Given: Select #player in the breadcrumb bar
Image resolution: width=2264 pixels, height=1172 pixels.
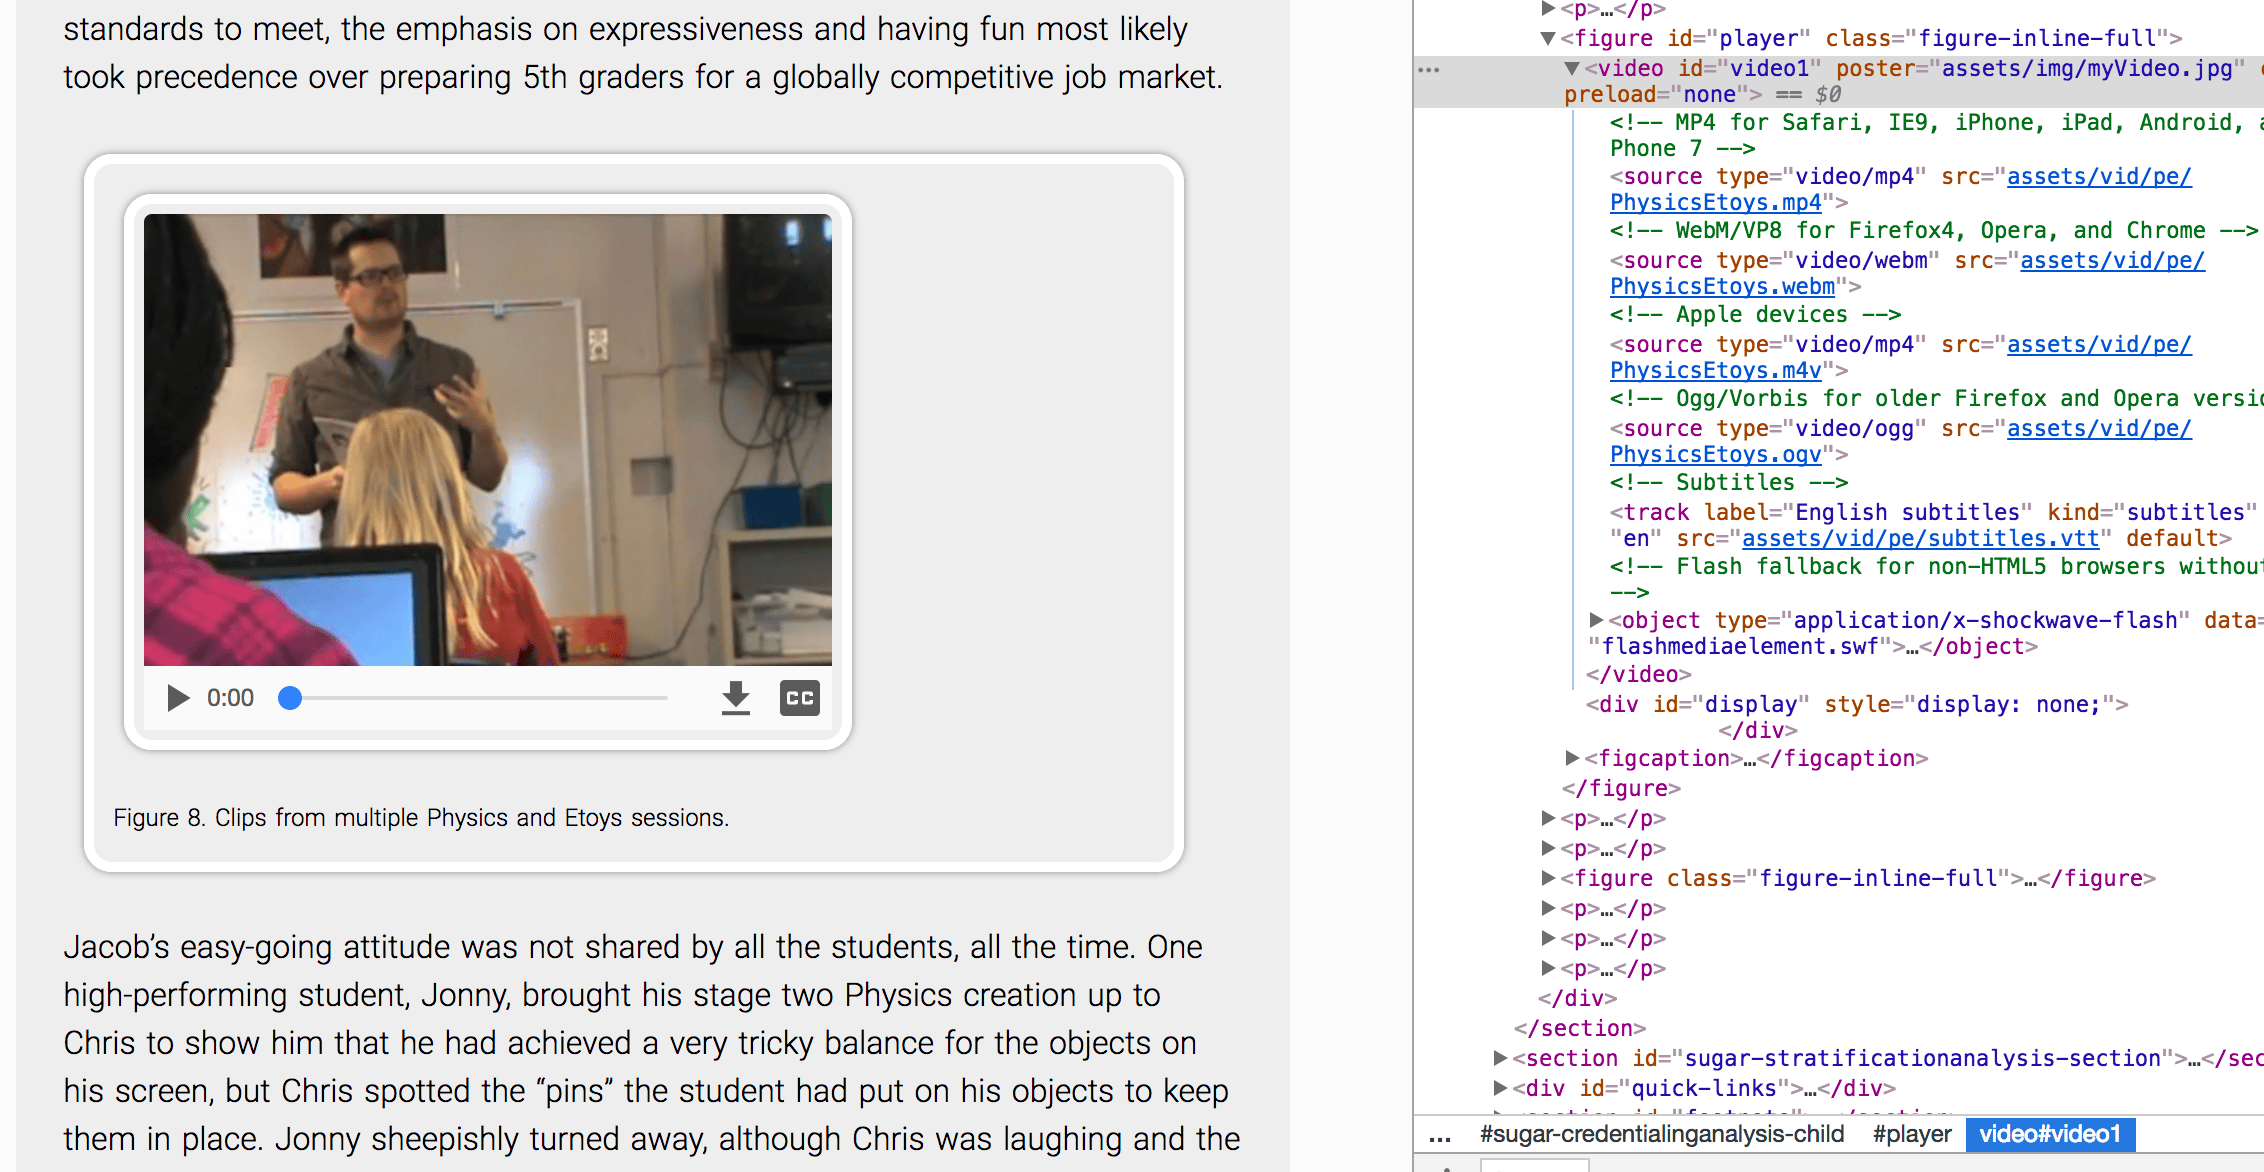Looking at the screenshot, I should (1912, 1135).
